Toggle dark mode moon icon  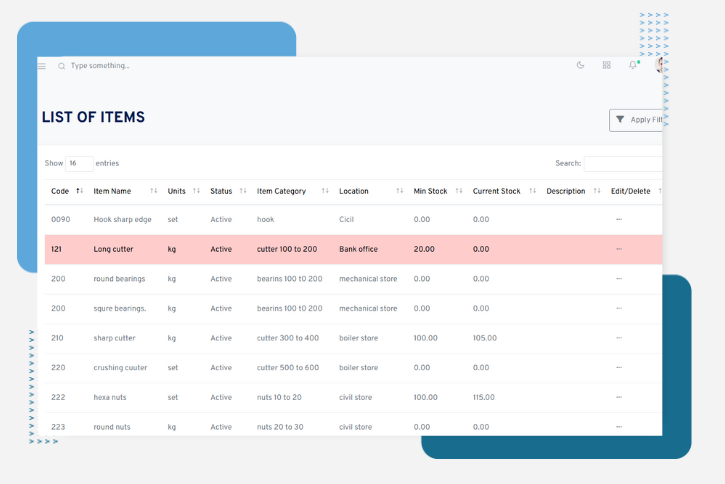tap(580, 65)
